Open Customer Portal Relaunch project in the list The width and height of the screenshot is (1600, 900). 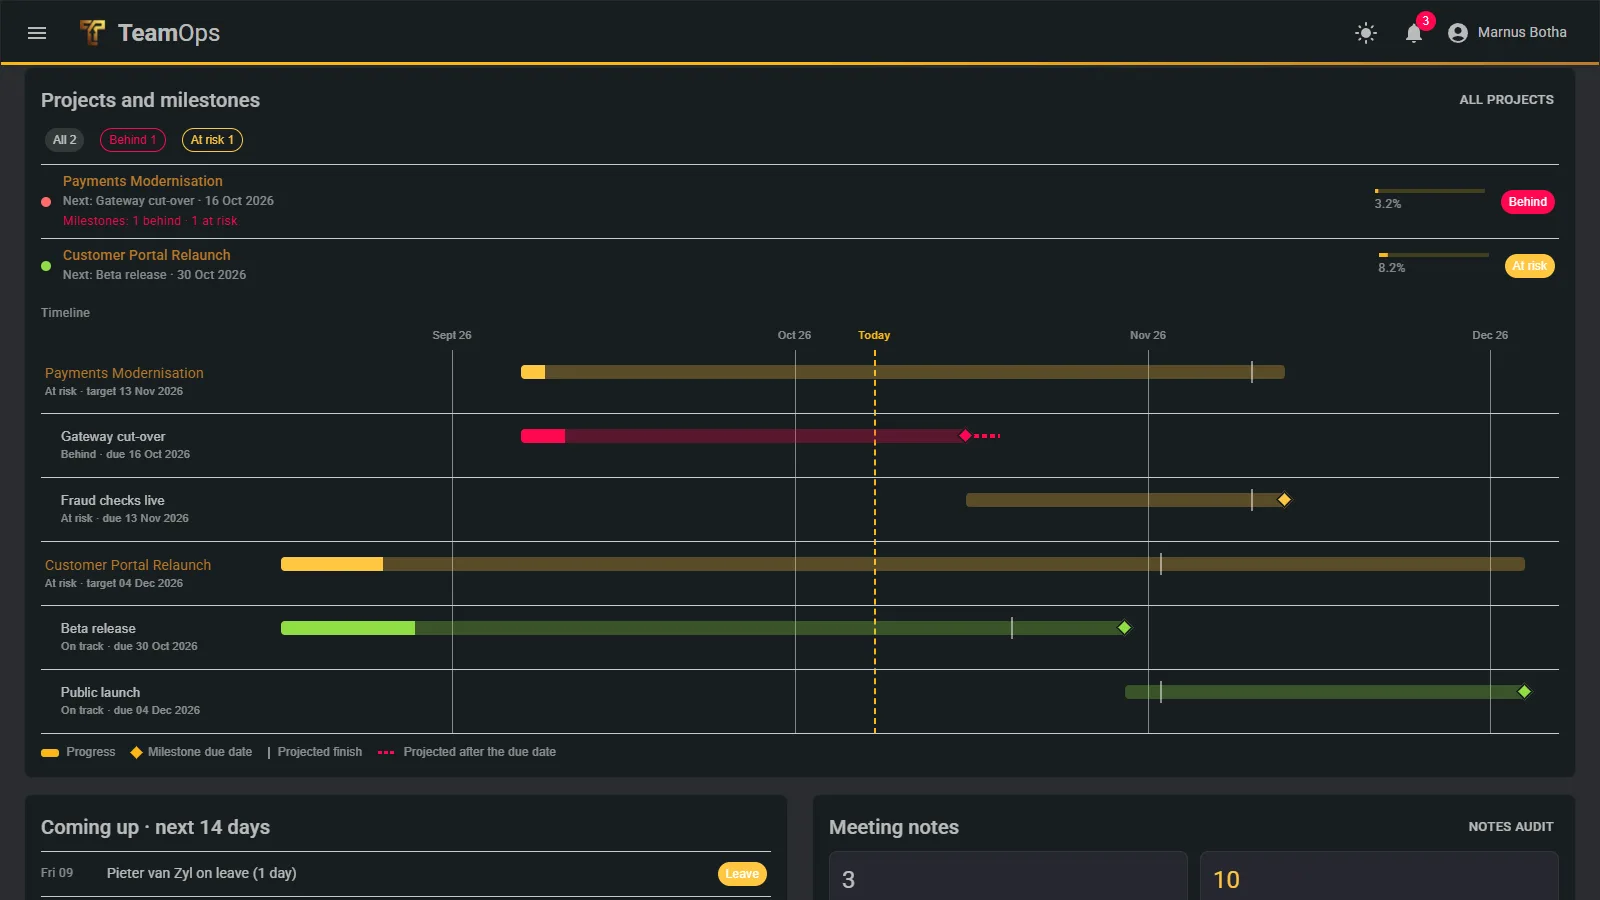[x=147, y=255]
